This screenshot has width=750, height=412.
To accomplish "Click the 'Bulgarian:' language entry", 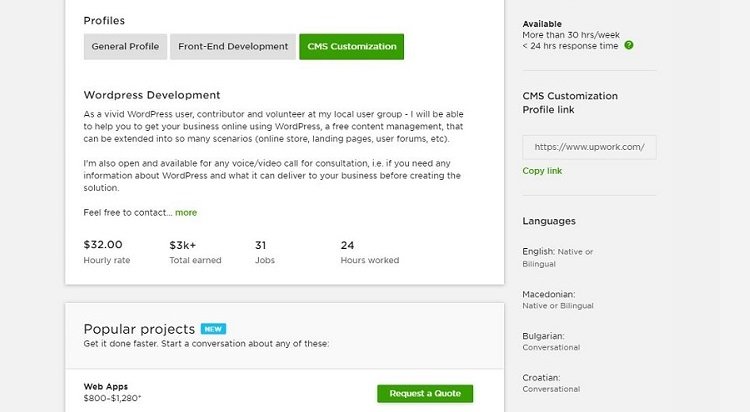I will [x=543, y=336].
